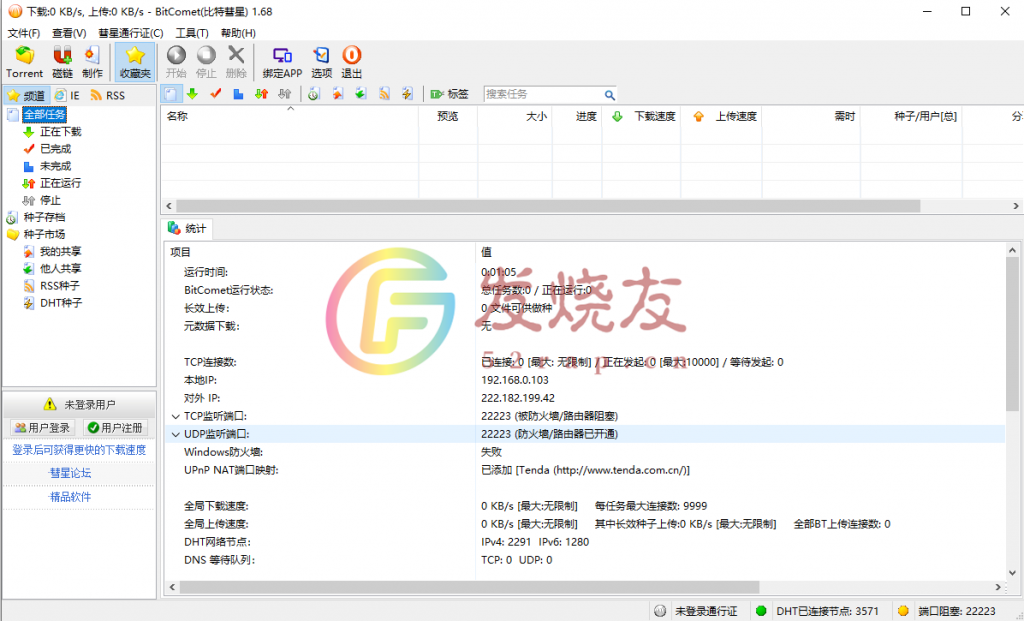
Task: Click the DHT torrents lightning icon in filter toolbar
Action: (408, 94)
